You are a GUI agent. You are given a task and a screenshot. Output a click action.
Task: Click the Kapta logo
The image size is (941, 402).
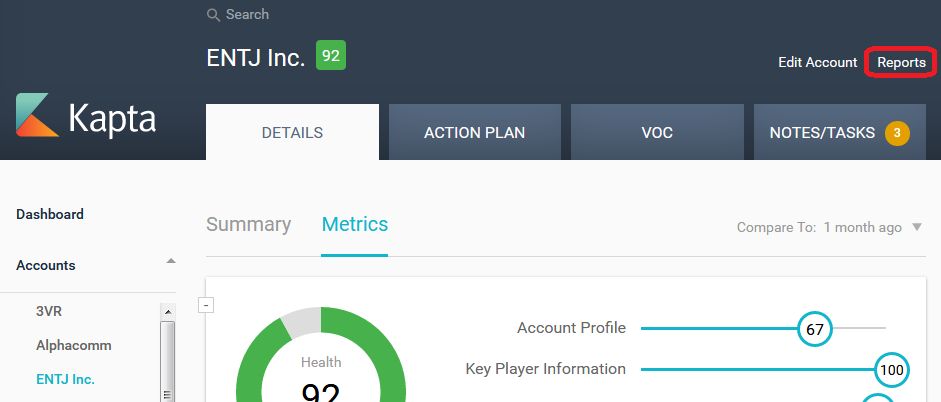tap(86, 116)
